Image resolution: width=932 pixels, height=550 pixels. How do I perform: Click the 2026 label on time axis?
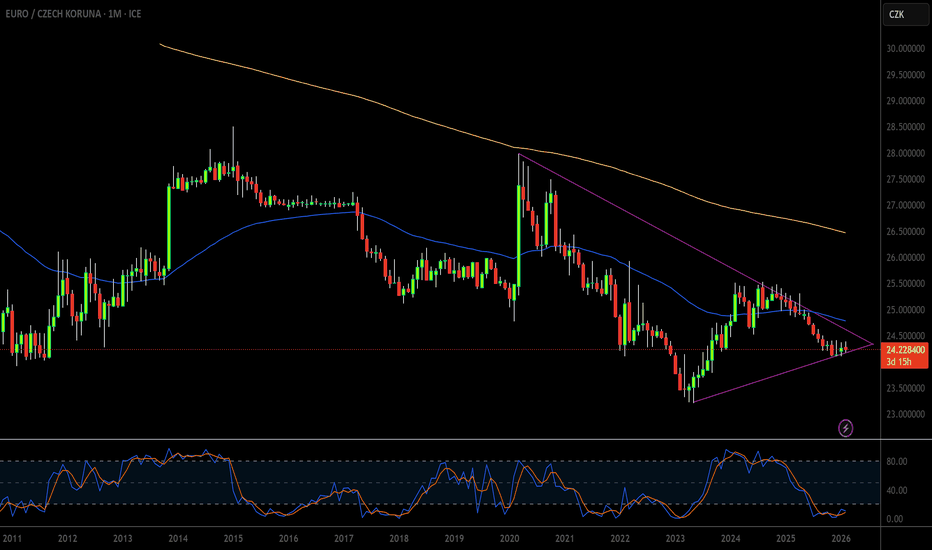(841, 539)
